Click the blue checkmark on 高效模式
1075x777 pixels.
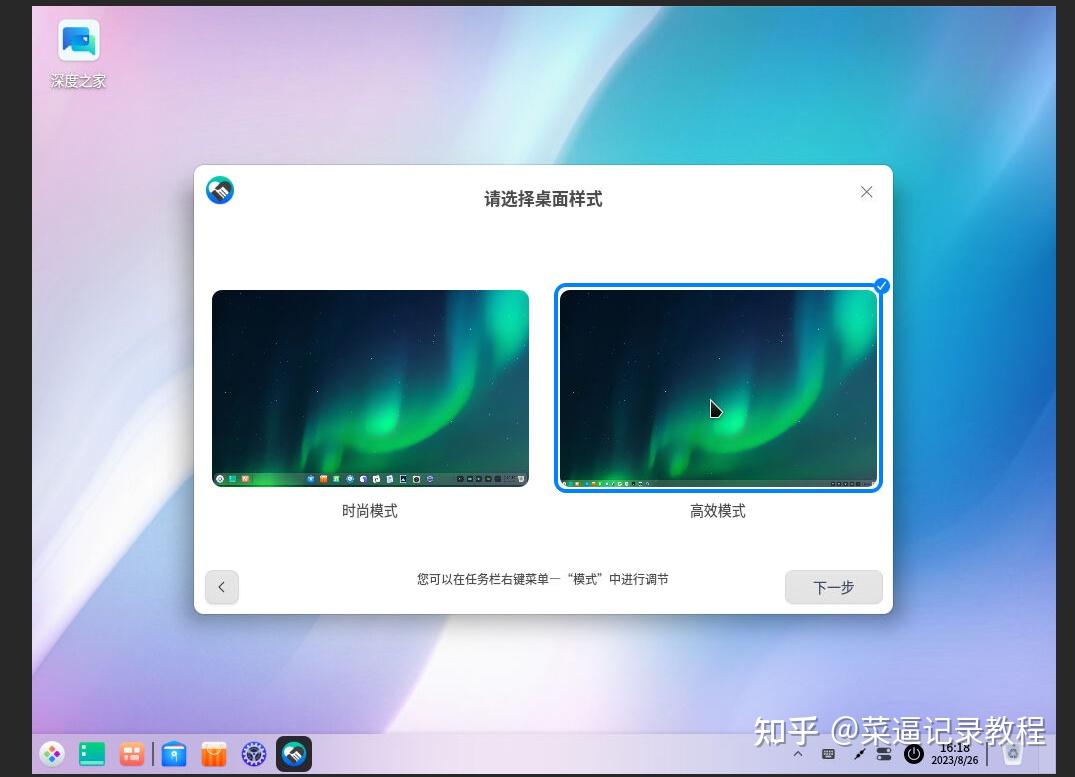881,286
